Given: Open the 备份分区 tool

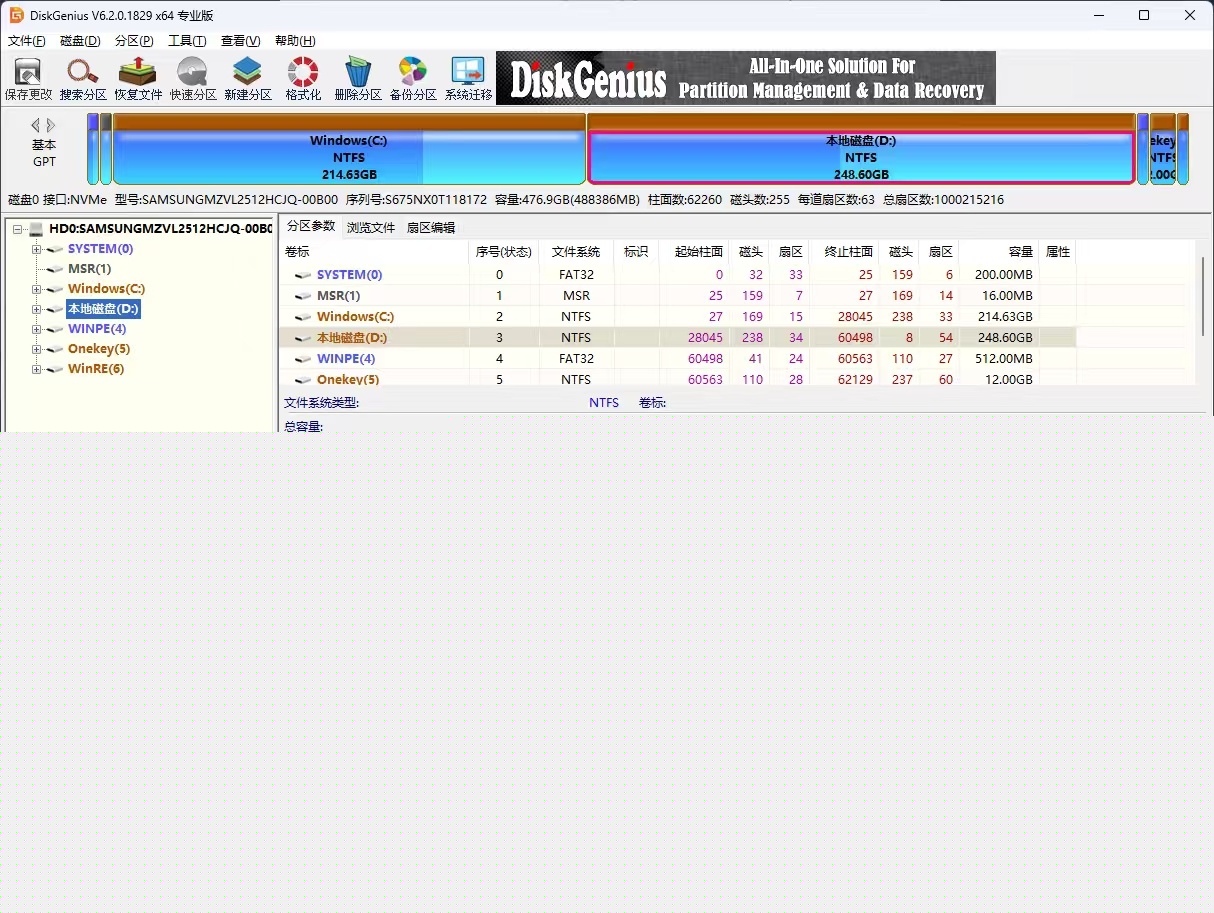Looking at the screenshot, I should tap(413, 79).
